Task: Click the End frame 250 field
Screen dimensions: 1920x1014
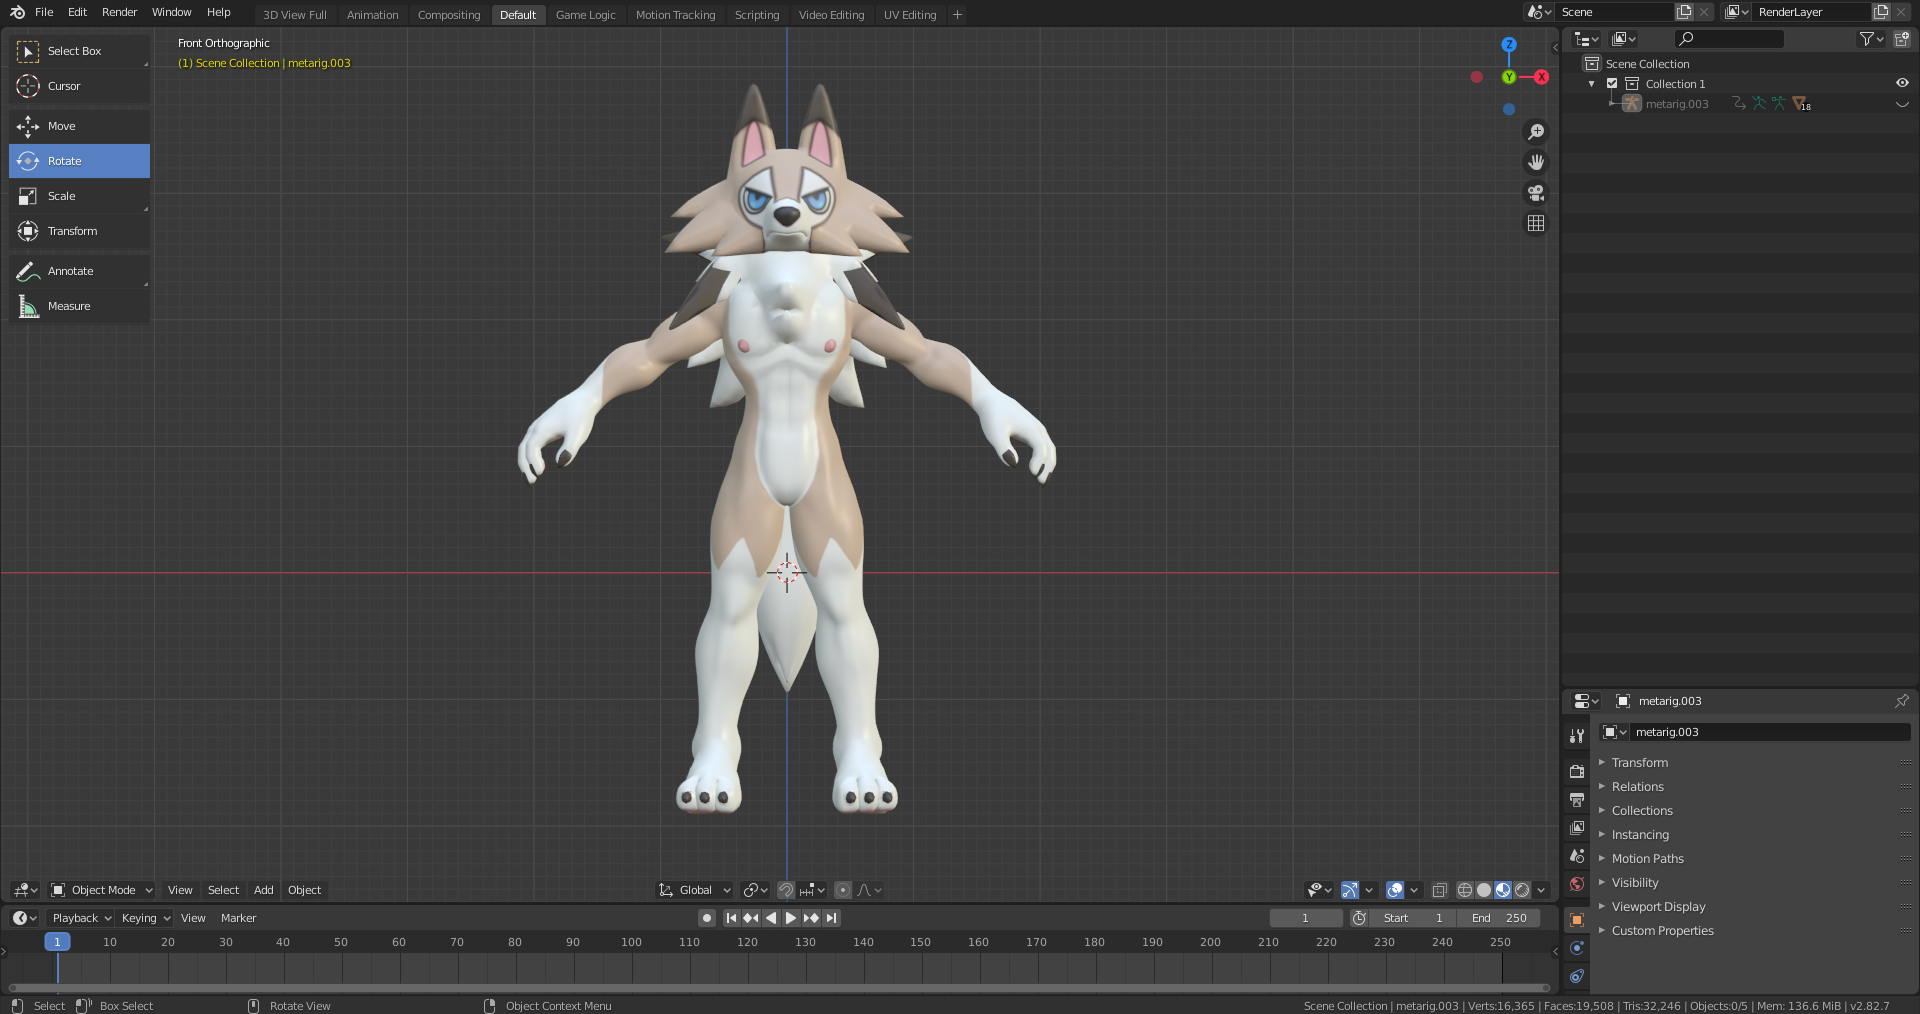Action: point(1498,918)
